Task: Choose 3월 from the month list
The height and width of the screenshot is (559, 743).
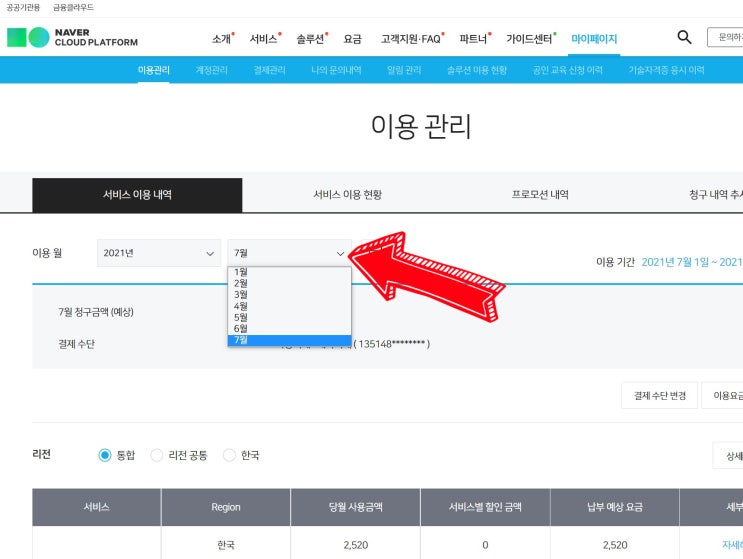Action: click(290, 295)
